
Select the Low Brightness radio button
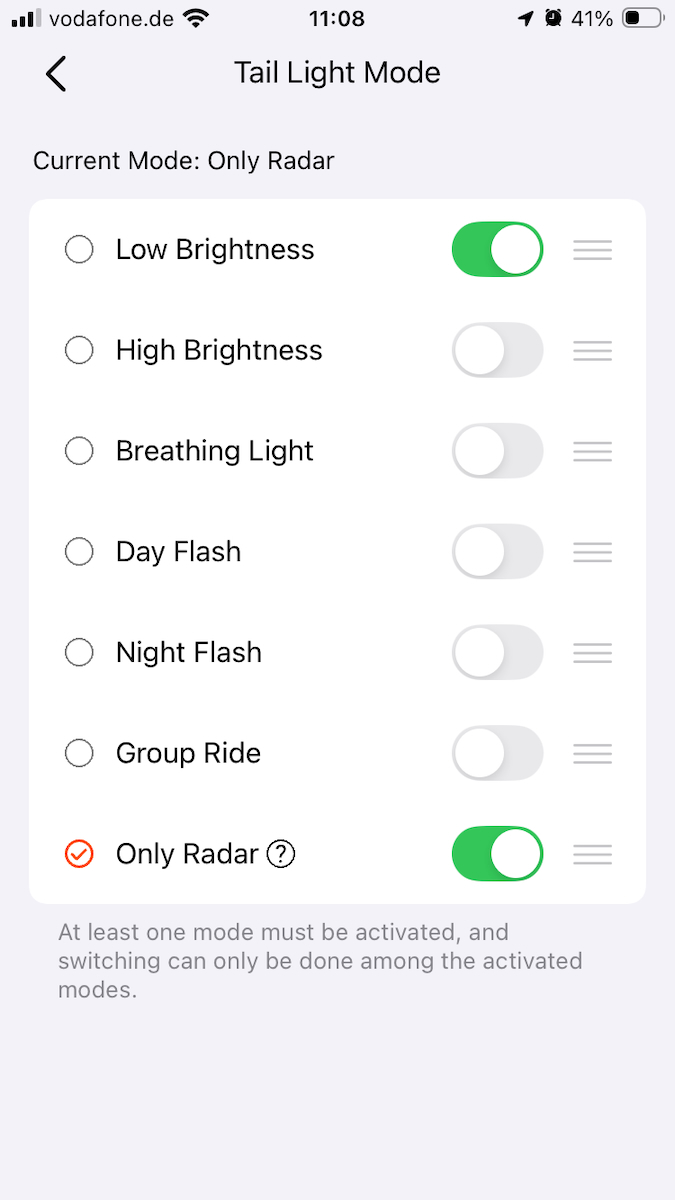(x=79, y=249)
